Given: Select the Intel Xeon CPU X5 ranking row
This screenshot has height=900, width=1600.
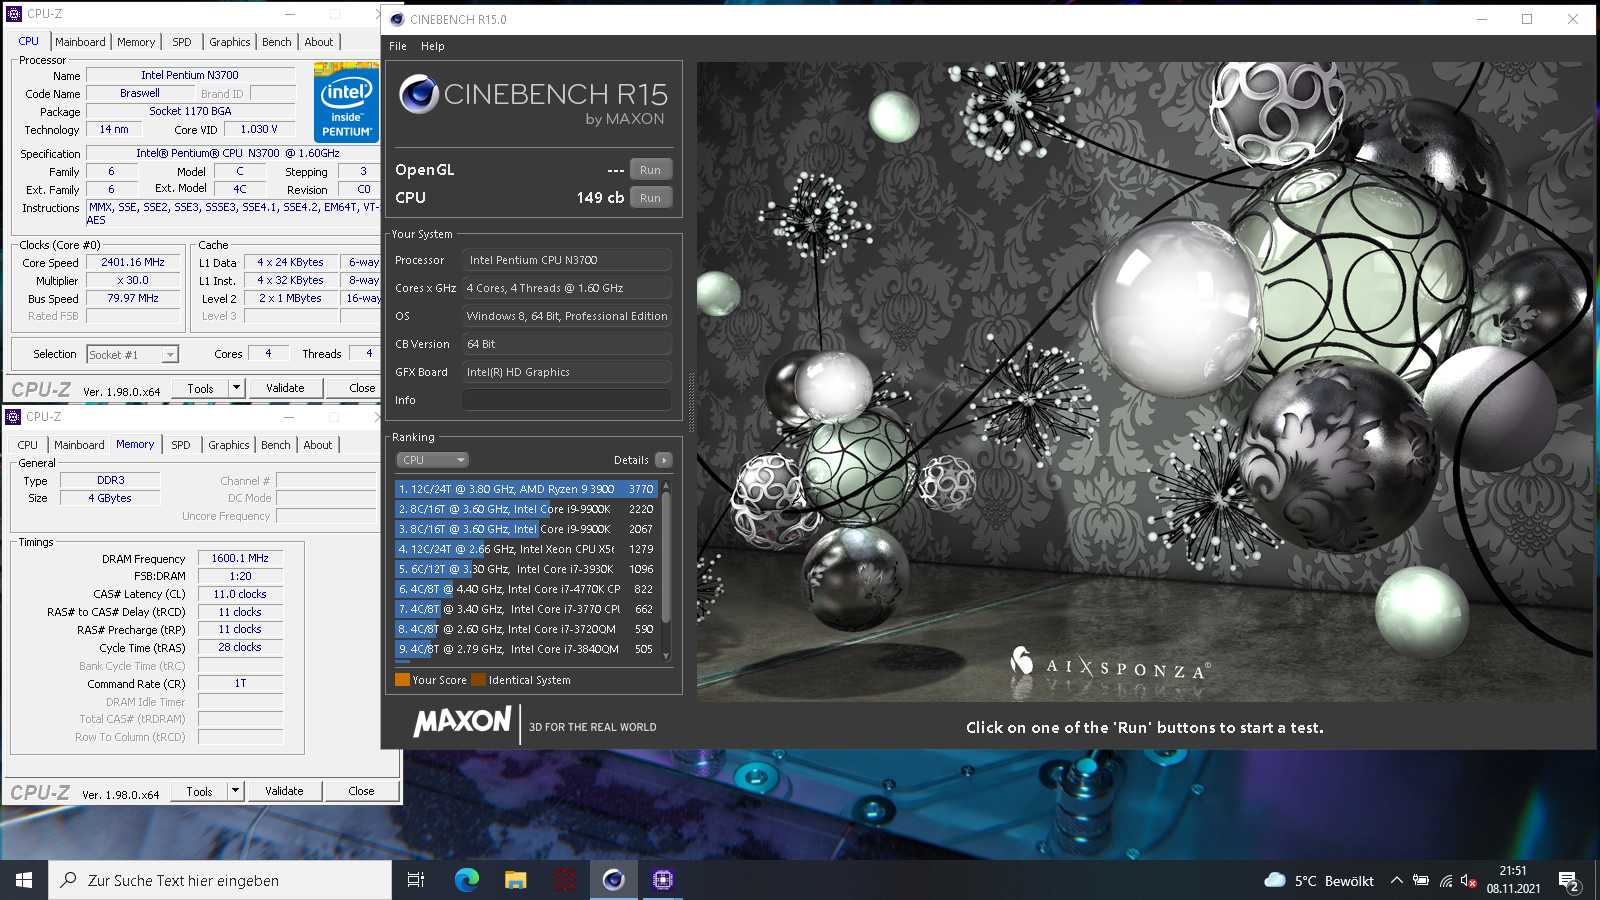Looking at the screenshot, I should 526,549.
